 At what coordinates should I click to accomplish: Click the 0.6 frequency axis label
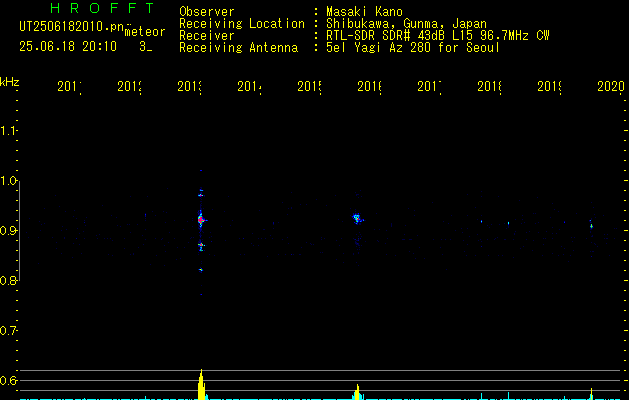point(8,380)
